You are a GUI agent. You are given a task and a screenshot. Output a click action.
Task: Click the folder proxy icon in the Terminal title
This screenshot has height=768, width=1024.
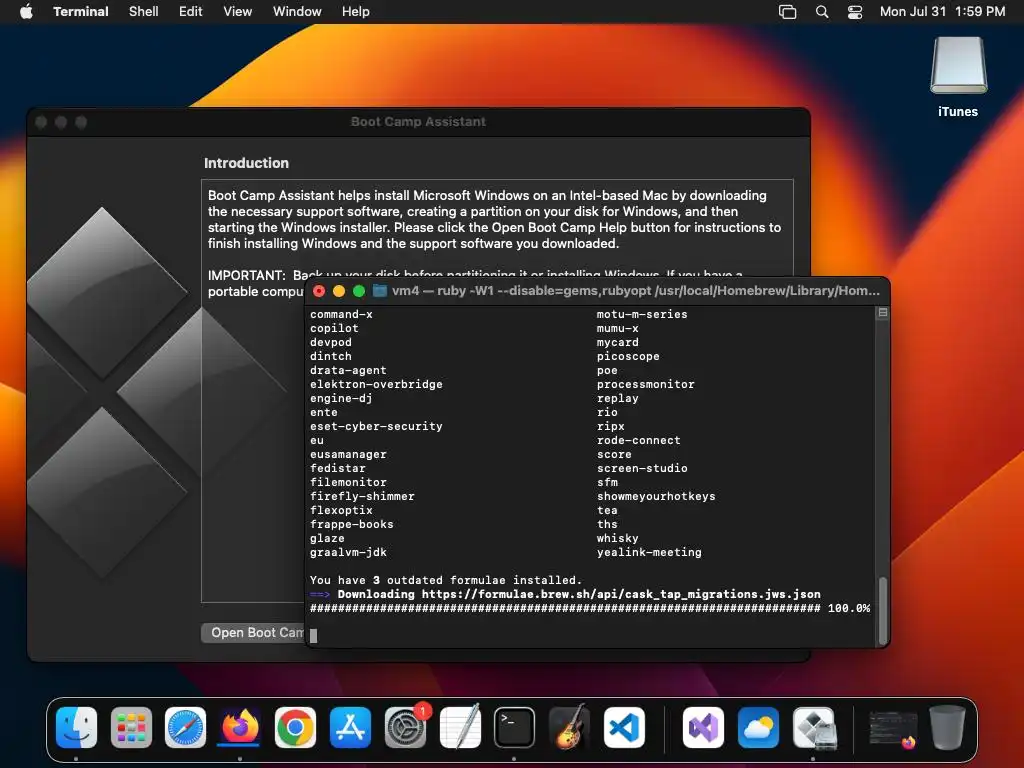379,291
